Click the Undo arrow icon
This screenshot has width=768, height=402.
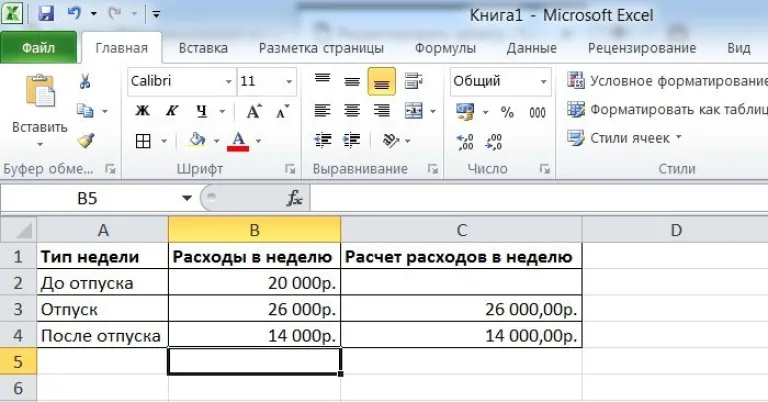pos(74,13)
